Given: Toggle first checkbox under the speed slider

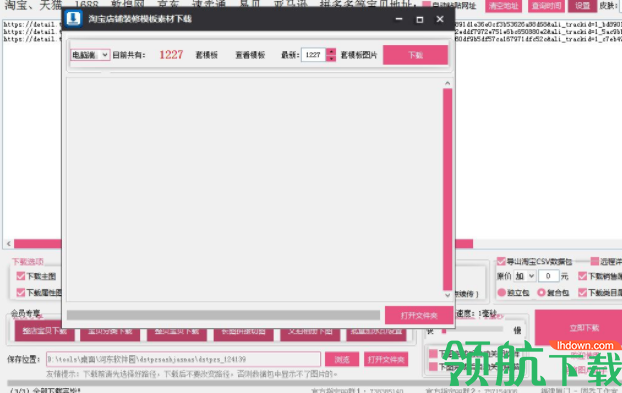Looking at the screenshot, I should [433, 353].
